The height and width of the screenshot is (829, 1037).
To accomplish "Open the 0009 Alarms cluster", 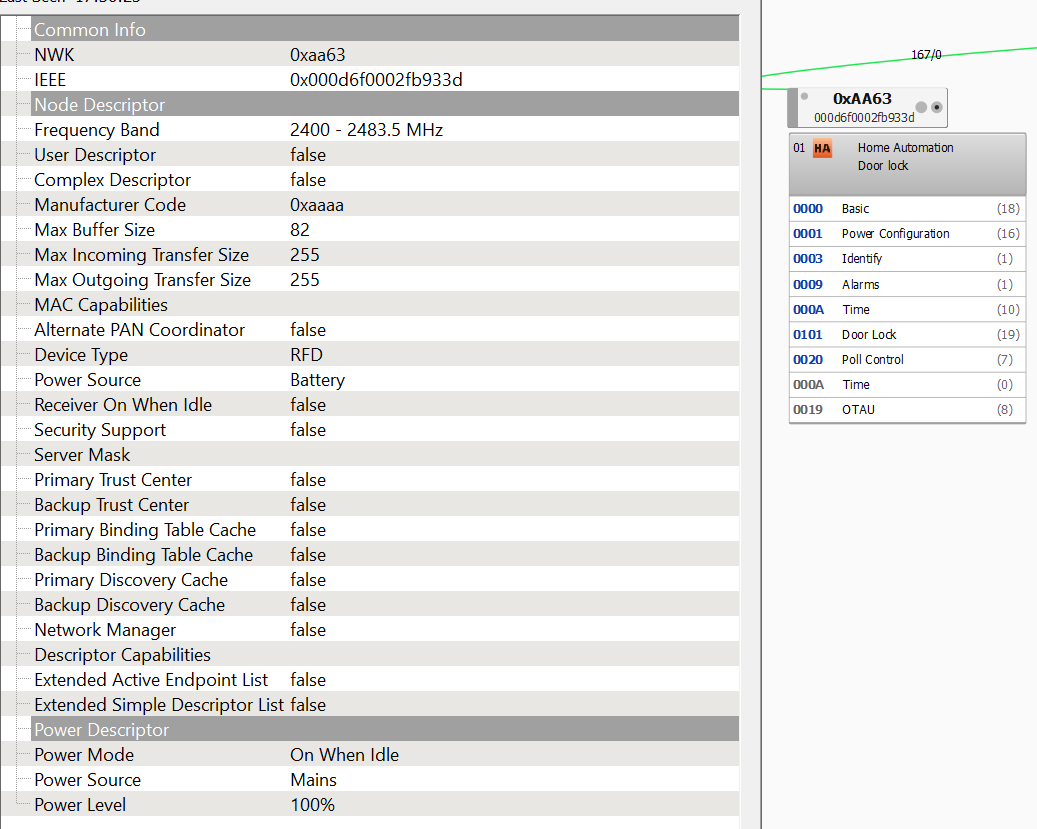I will pos(907,284).
